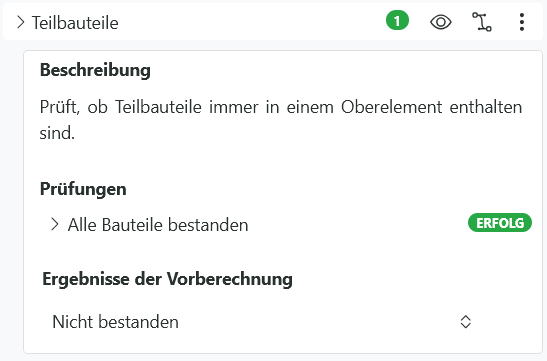The height and width of the screenshot is (361, 547).
Task: Click the green ERFOLG status badge
Action: coord(500,223)
